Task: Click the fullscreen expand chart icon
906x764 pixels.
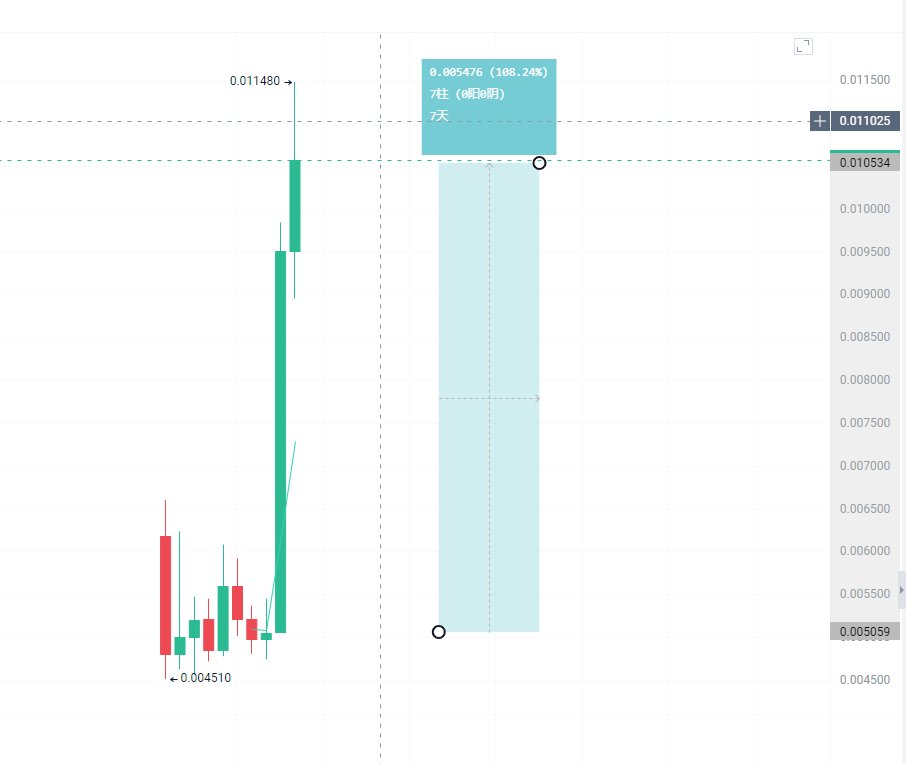Action: click(x=803, y=46)
